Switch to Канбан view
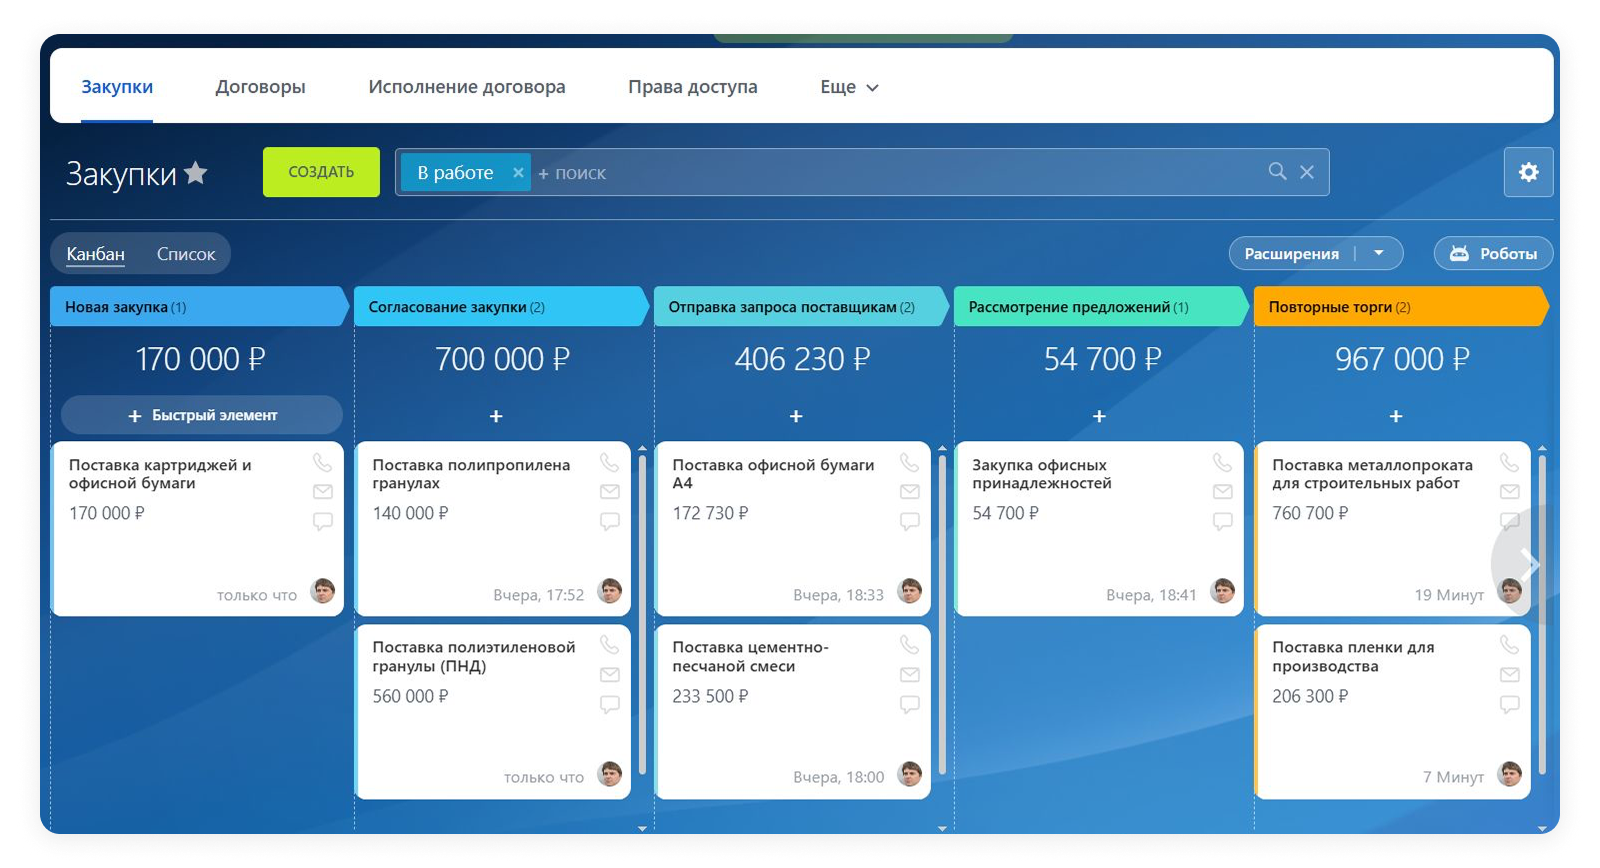The image size is (1600, 868). 95,254
